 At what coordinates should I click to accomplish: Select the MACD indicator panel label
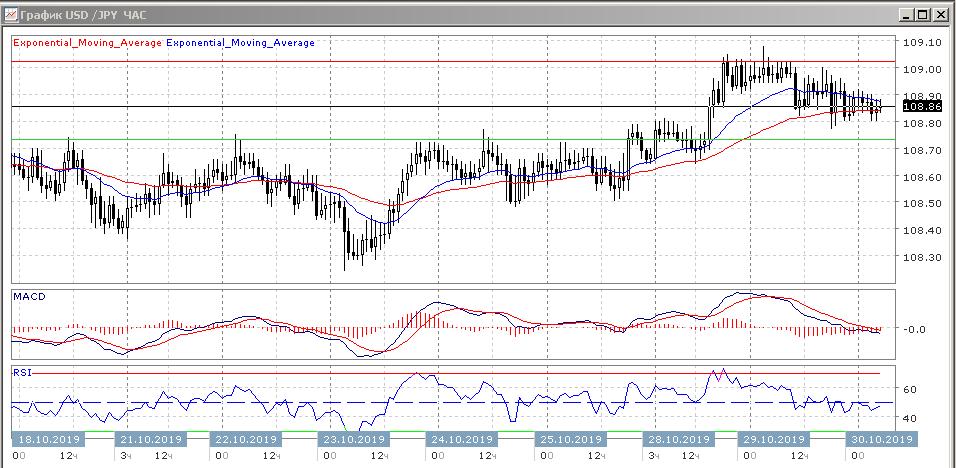click(29, 297)
